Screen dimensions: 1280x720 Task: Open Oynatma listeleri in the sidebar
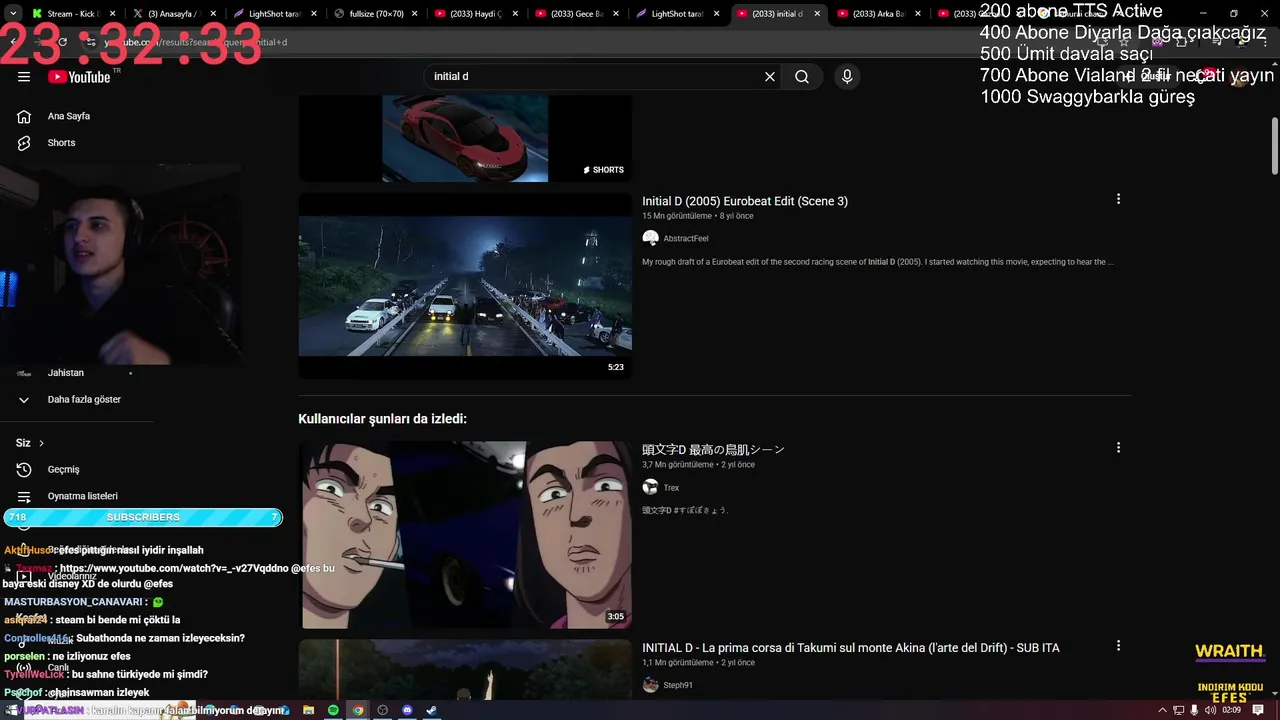coord(82,496)
